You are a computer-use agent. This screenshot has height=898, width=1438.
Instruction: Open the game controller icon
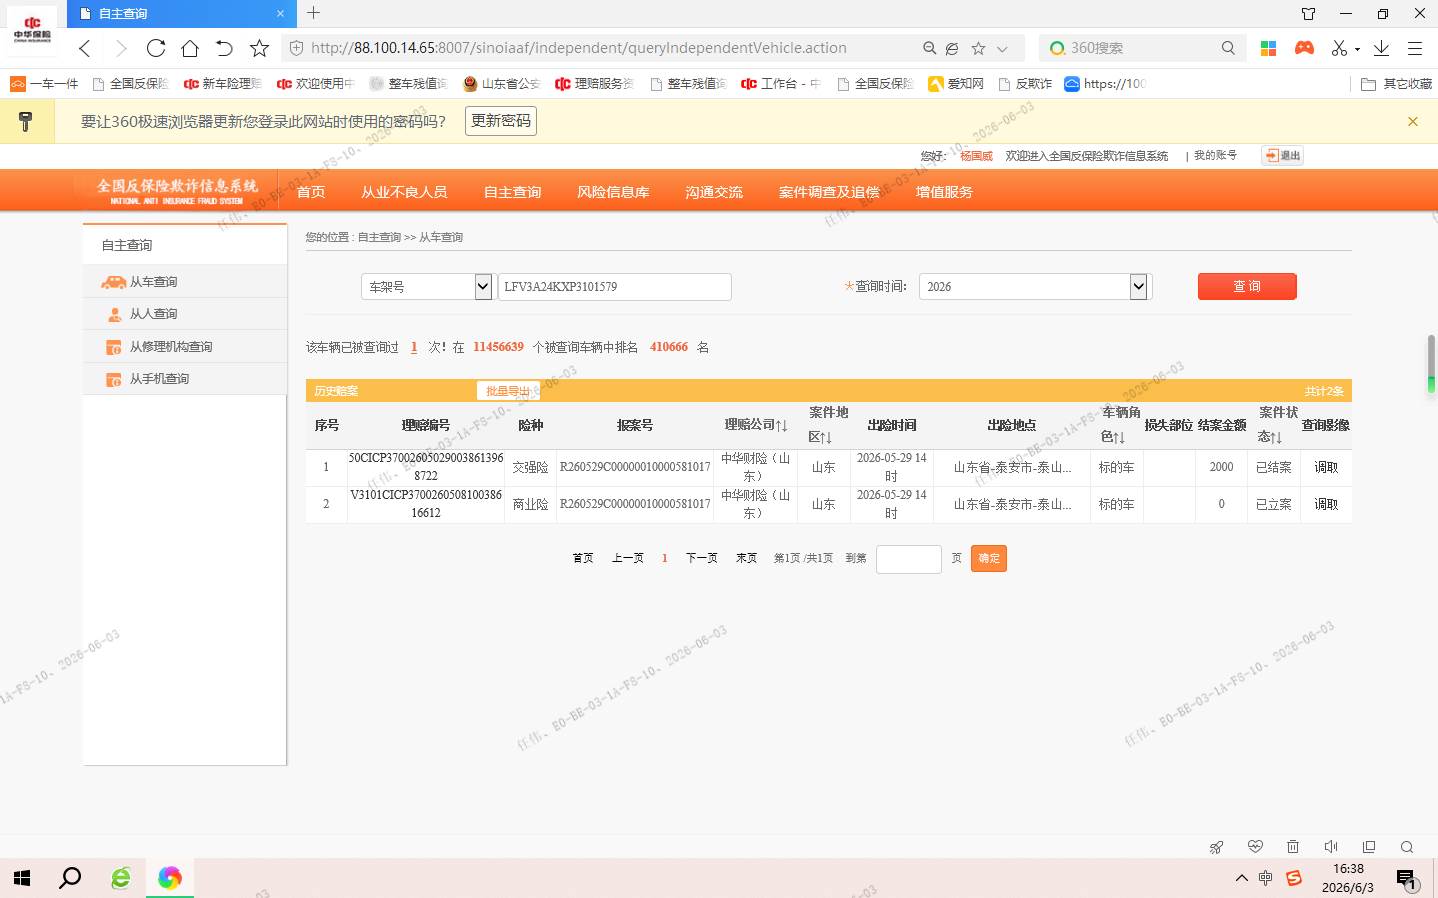point(1304,48)
